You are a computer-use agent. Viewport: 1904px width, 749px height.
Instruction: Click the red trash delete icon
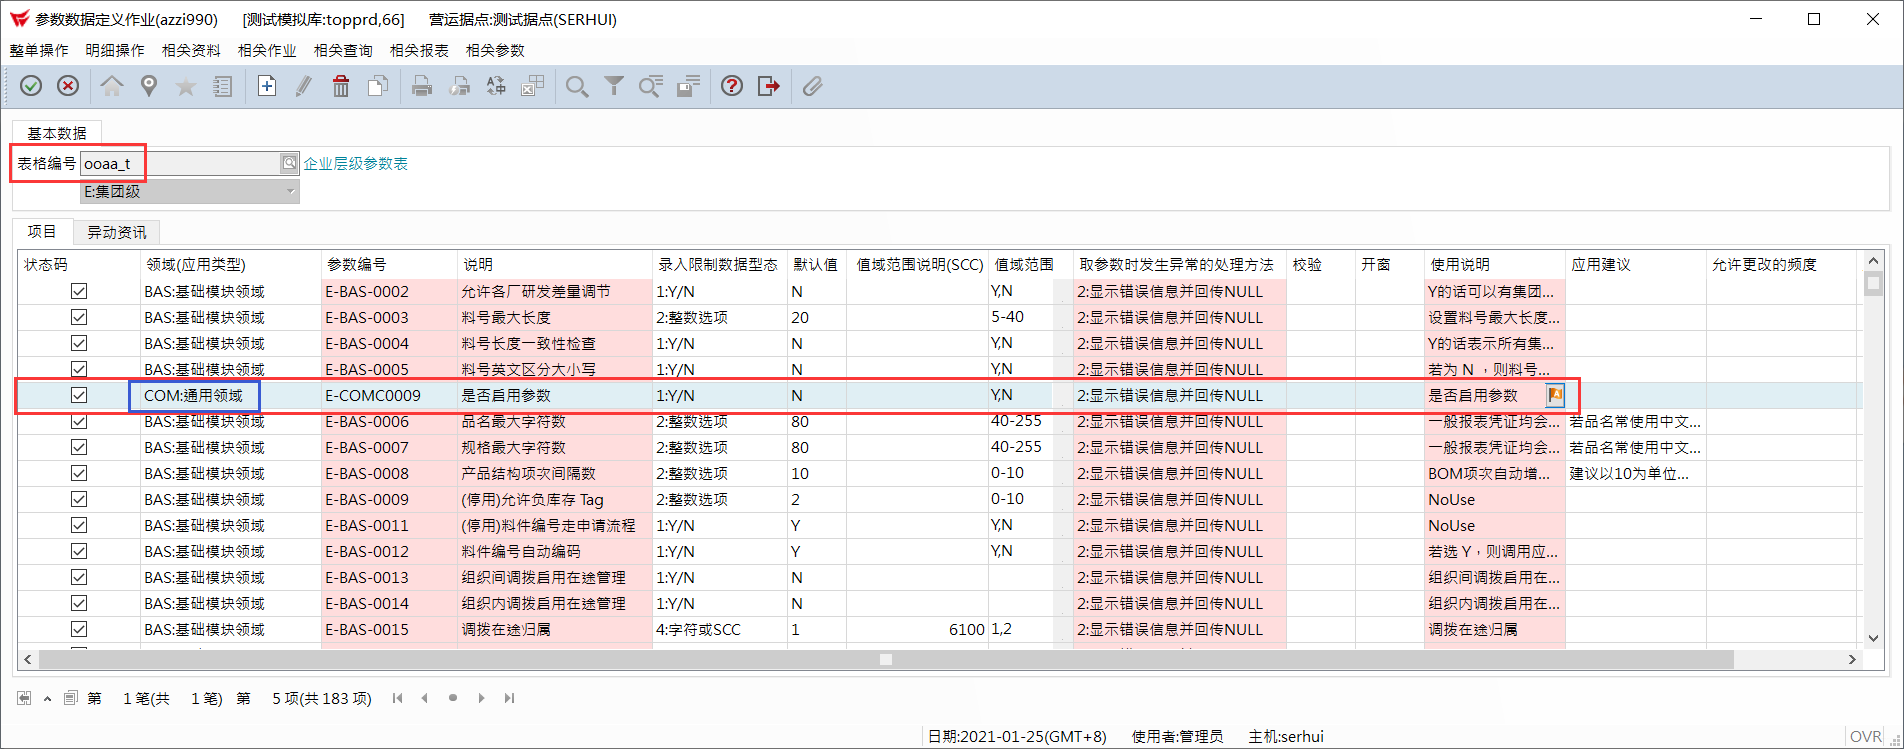[x=341, y=87]
